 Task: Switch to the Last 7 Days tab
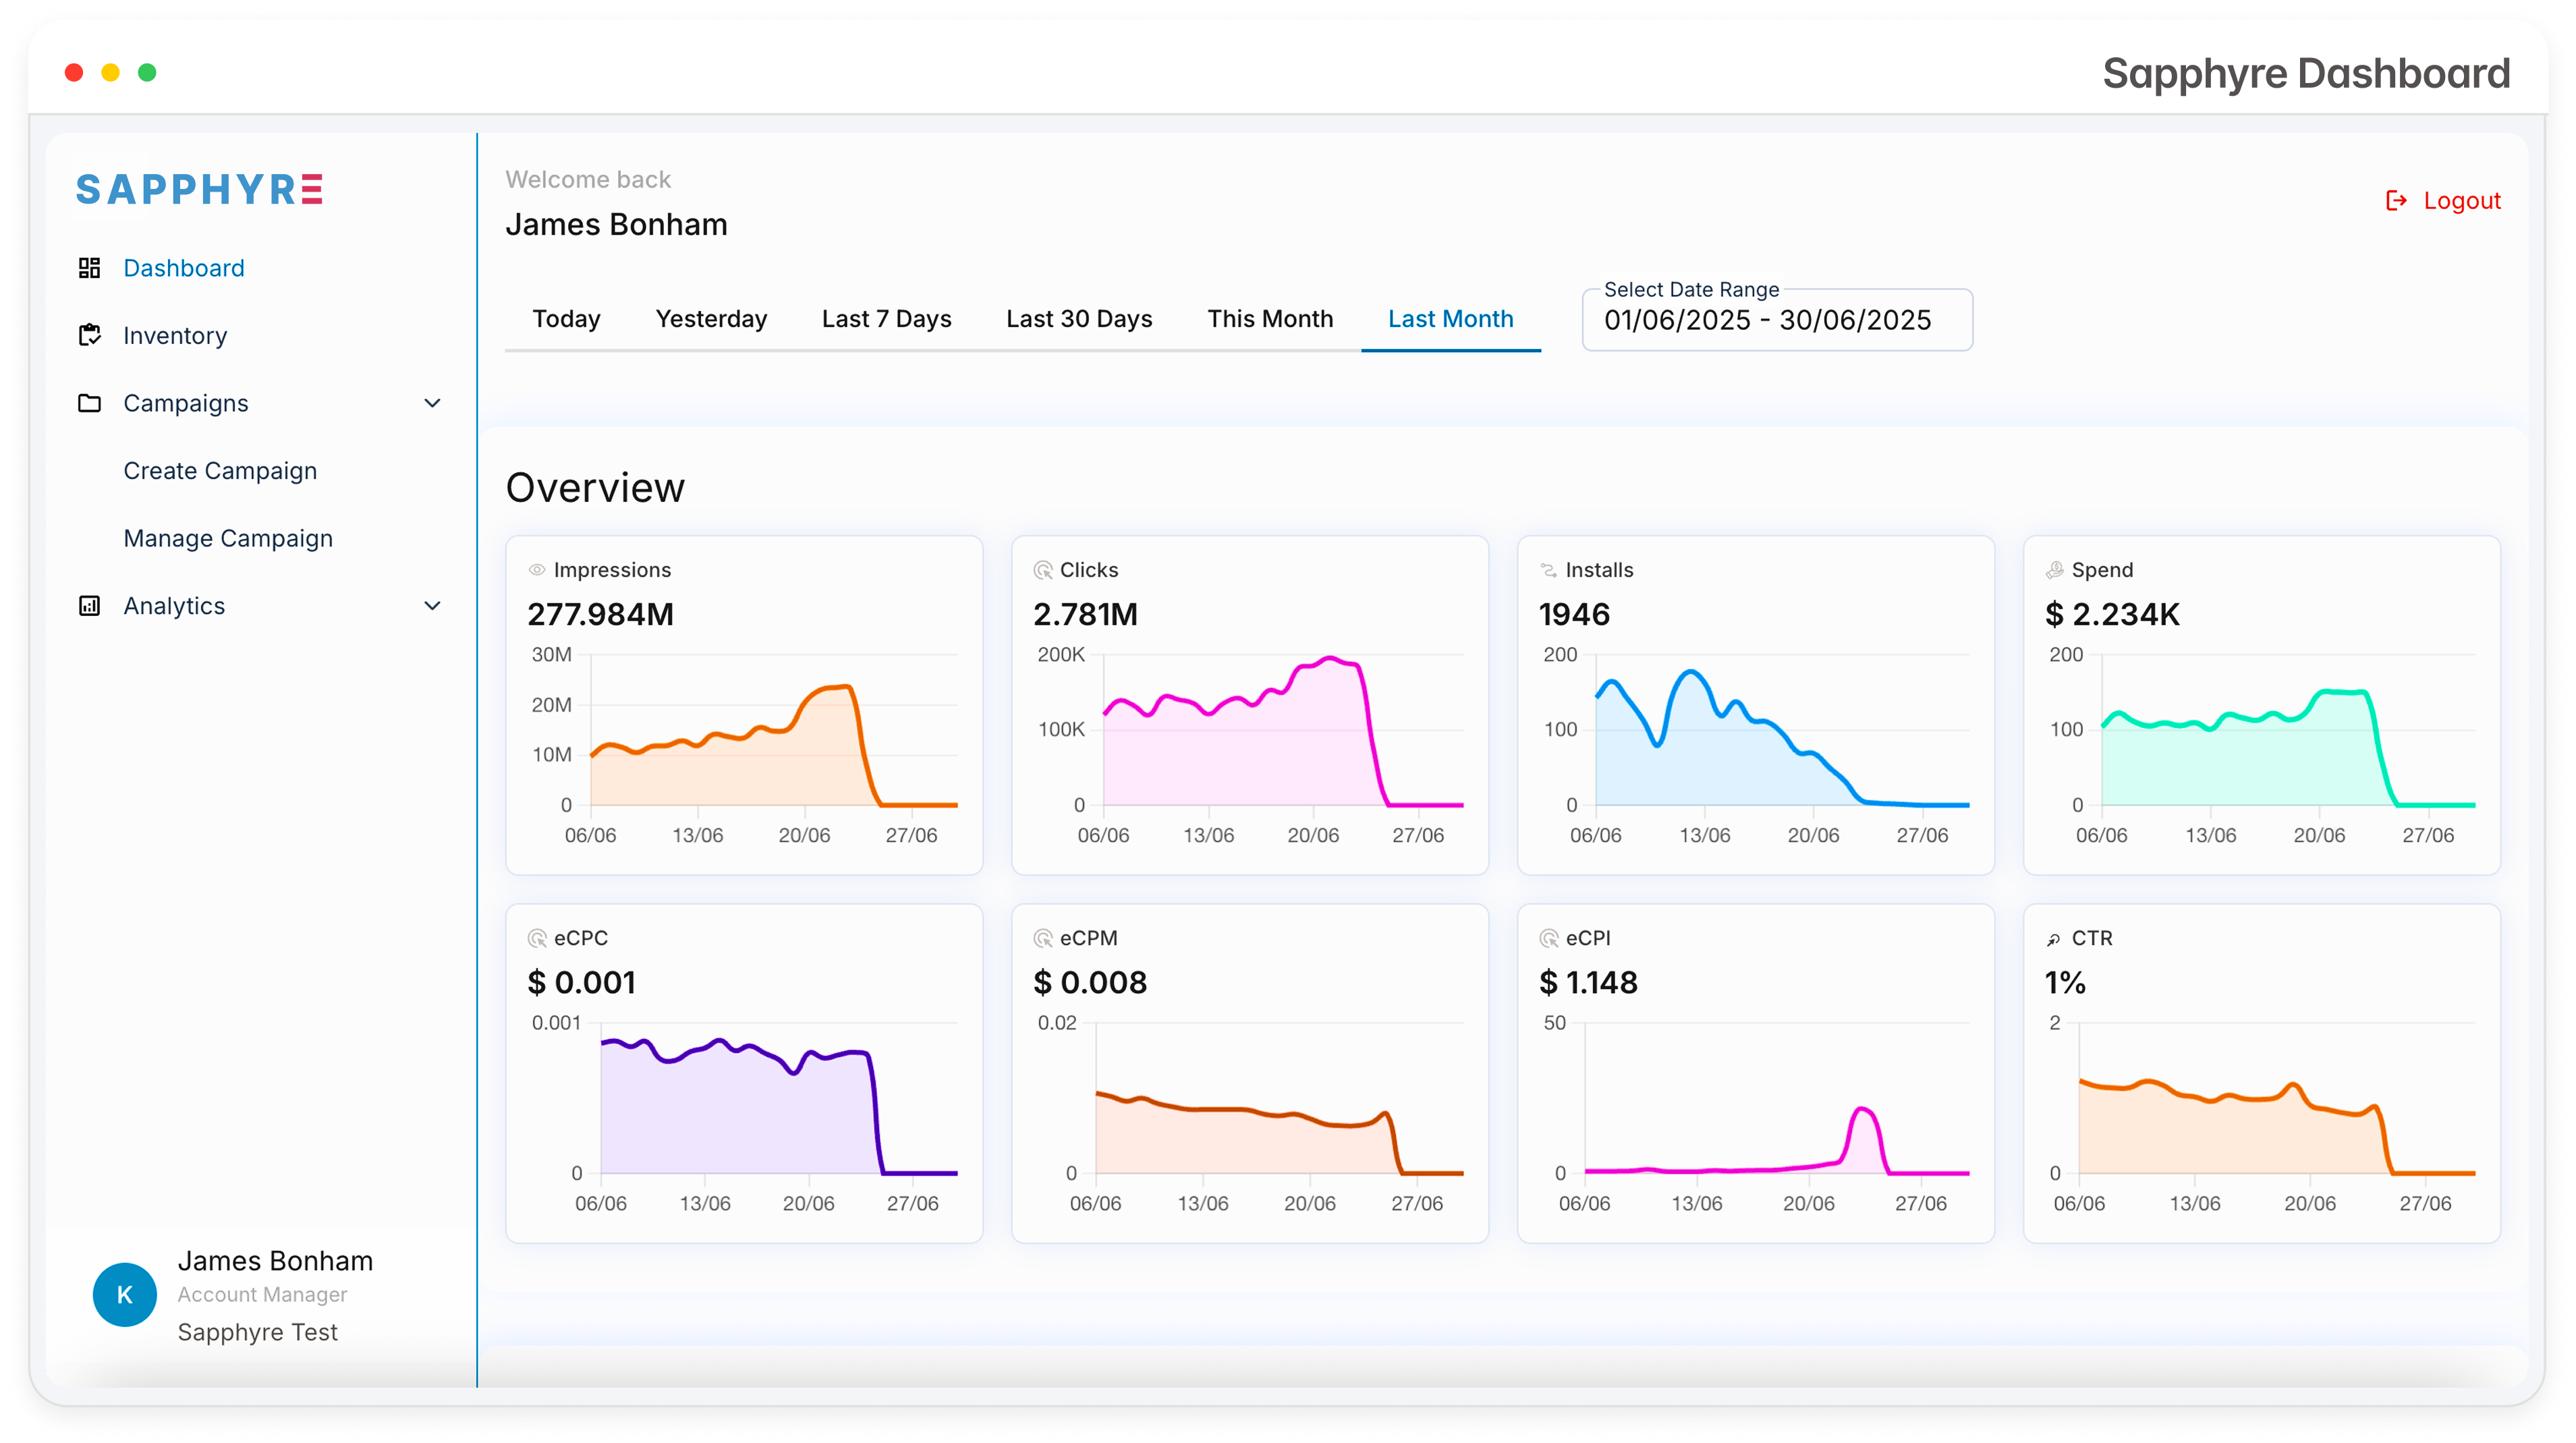click(886, 319)
